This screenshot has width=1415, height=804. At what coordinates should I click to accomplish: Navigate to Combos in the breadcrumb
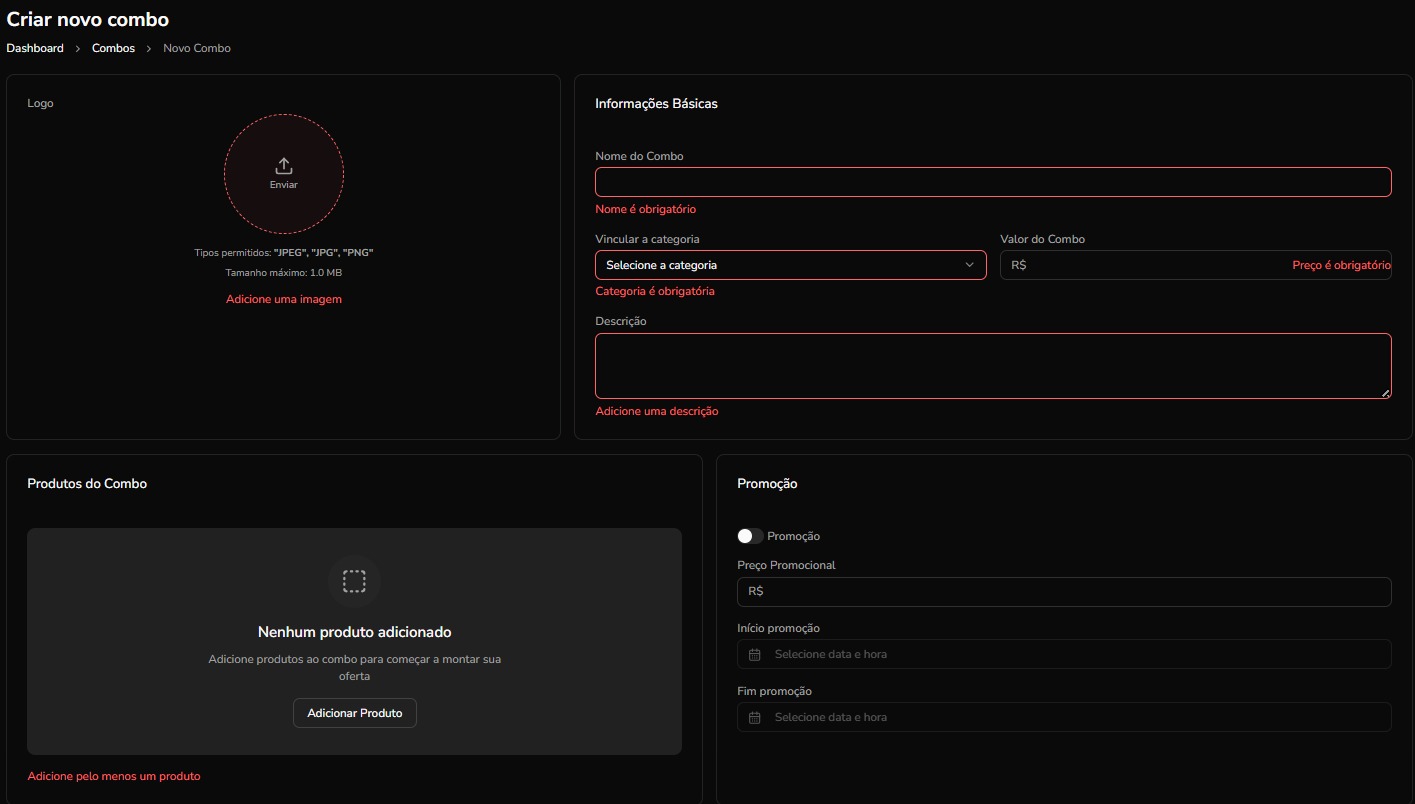[x=113, y=48]
